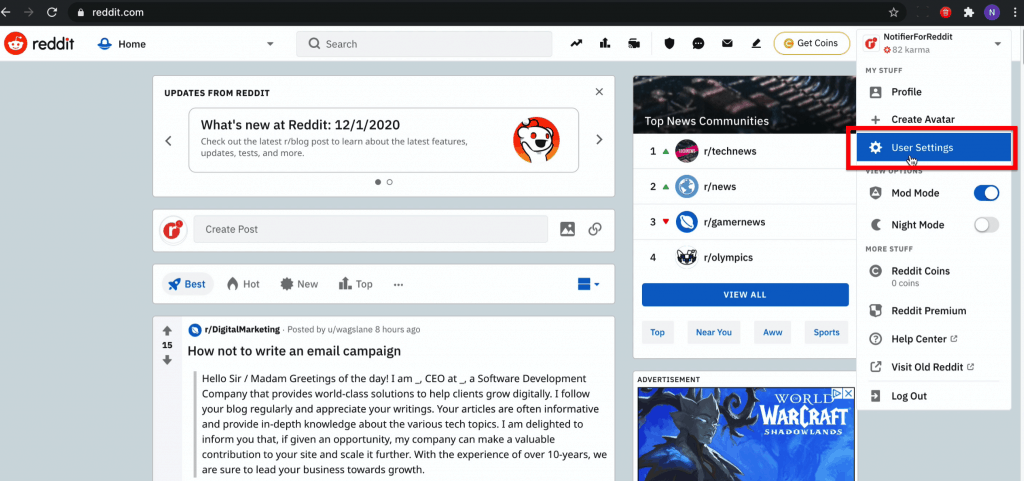Viewport: 1024px width, 481px height.
Task: Sort feed by Hot
Action: click(243, 284)
